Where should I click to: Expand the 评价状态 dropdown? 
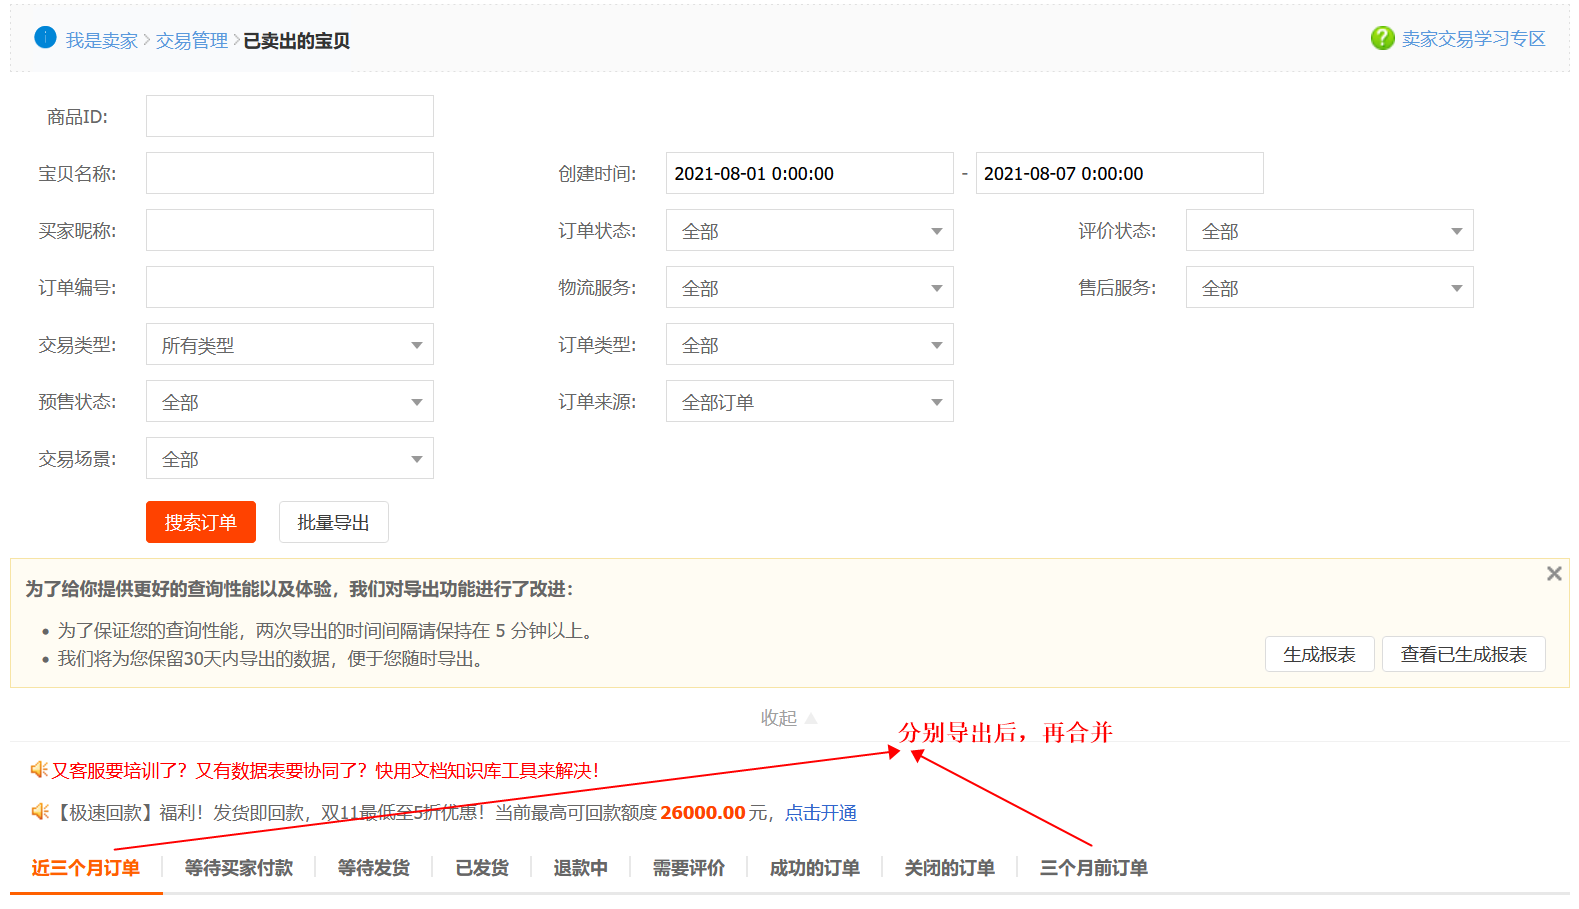tap(1328, 231)
